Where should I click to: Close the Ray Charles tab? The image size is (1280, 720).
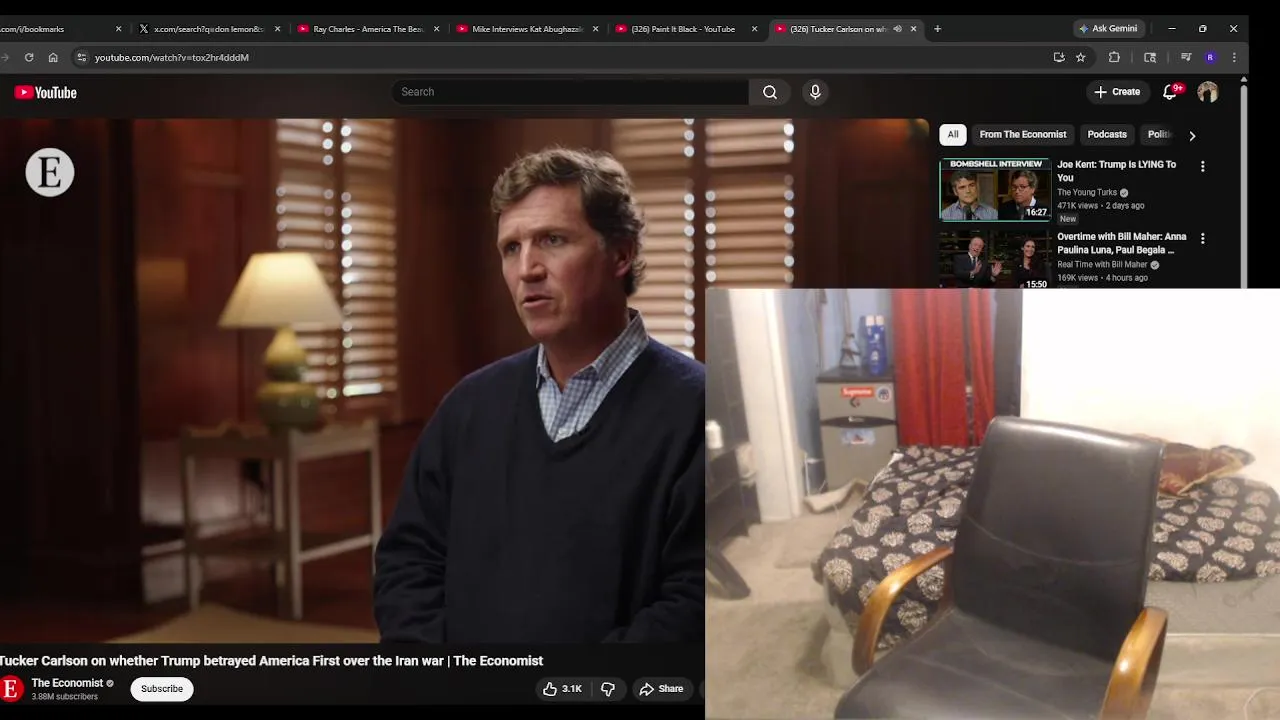436,29
